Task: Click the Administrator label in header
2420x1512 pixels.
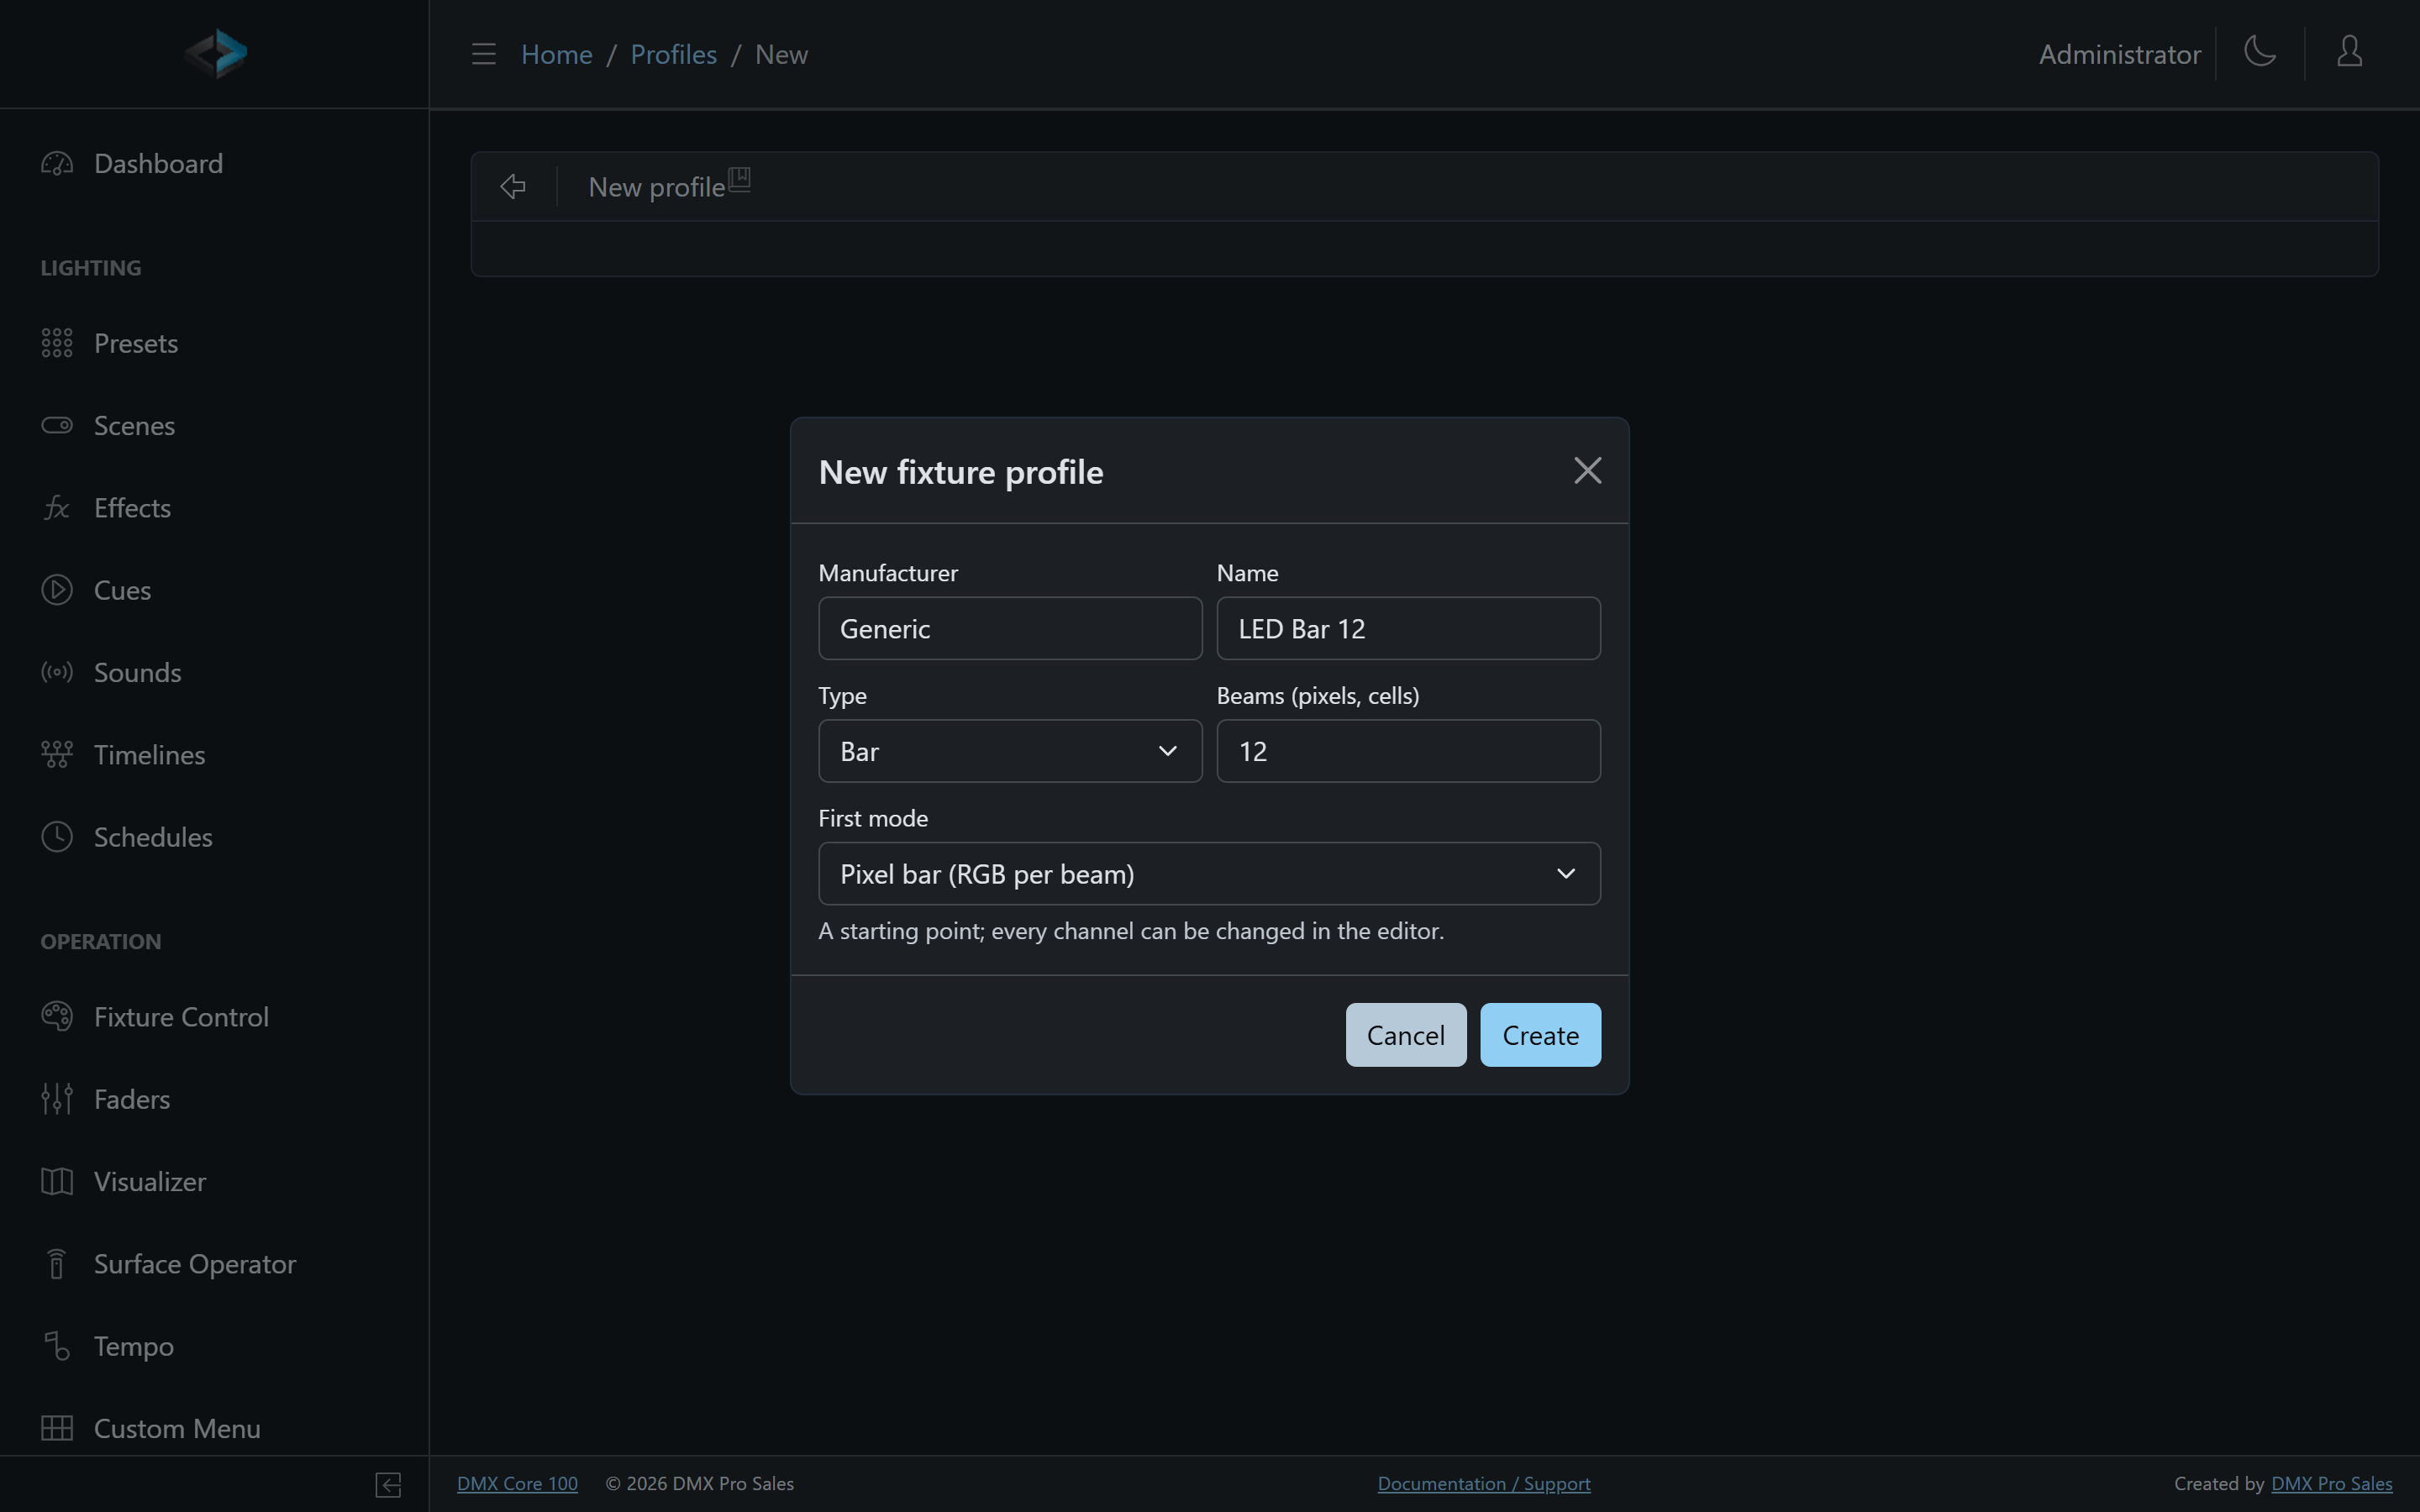Action: [x=2120, y=54]
